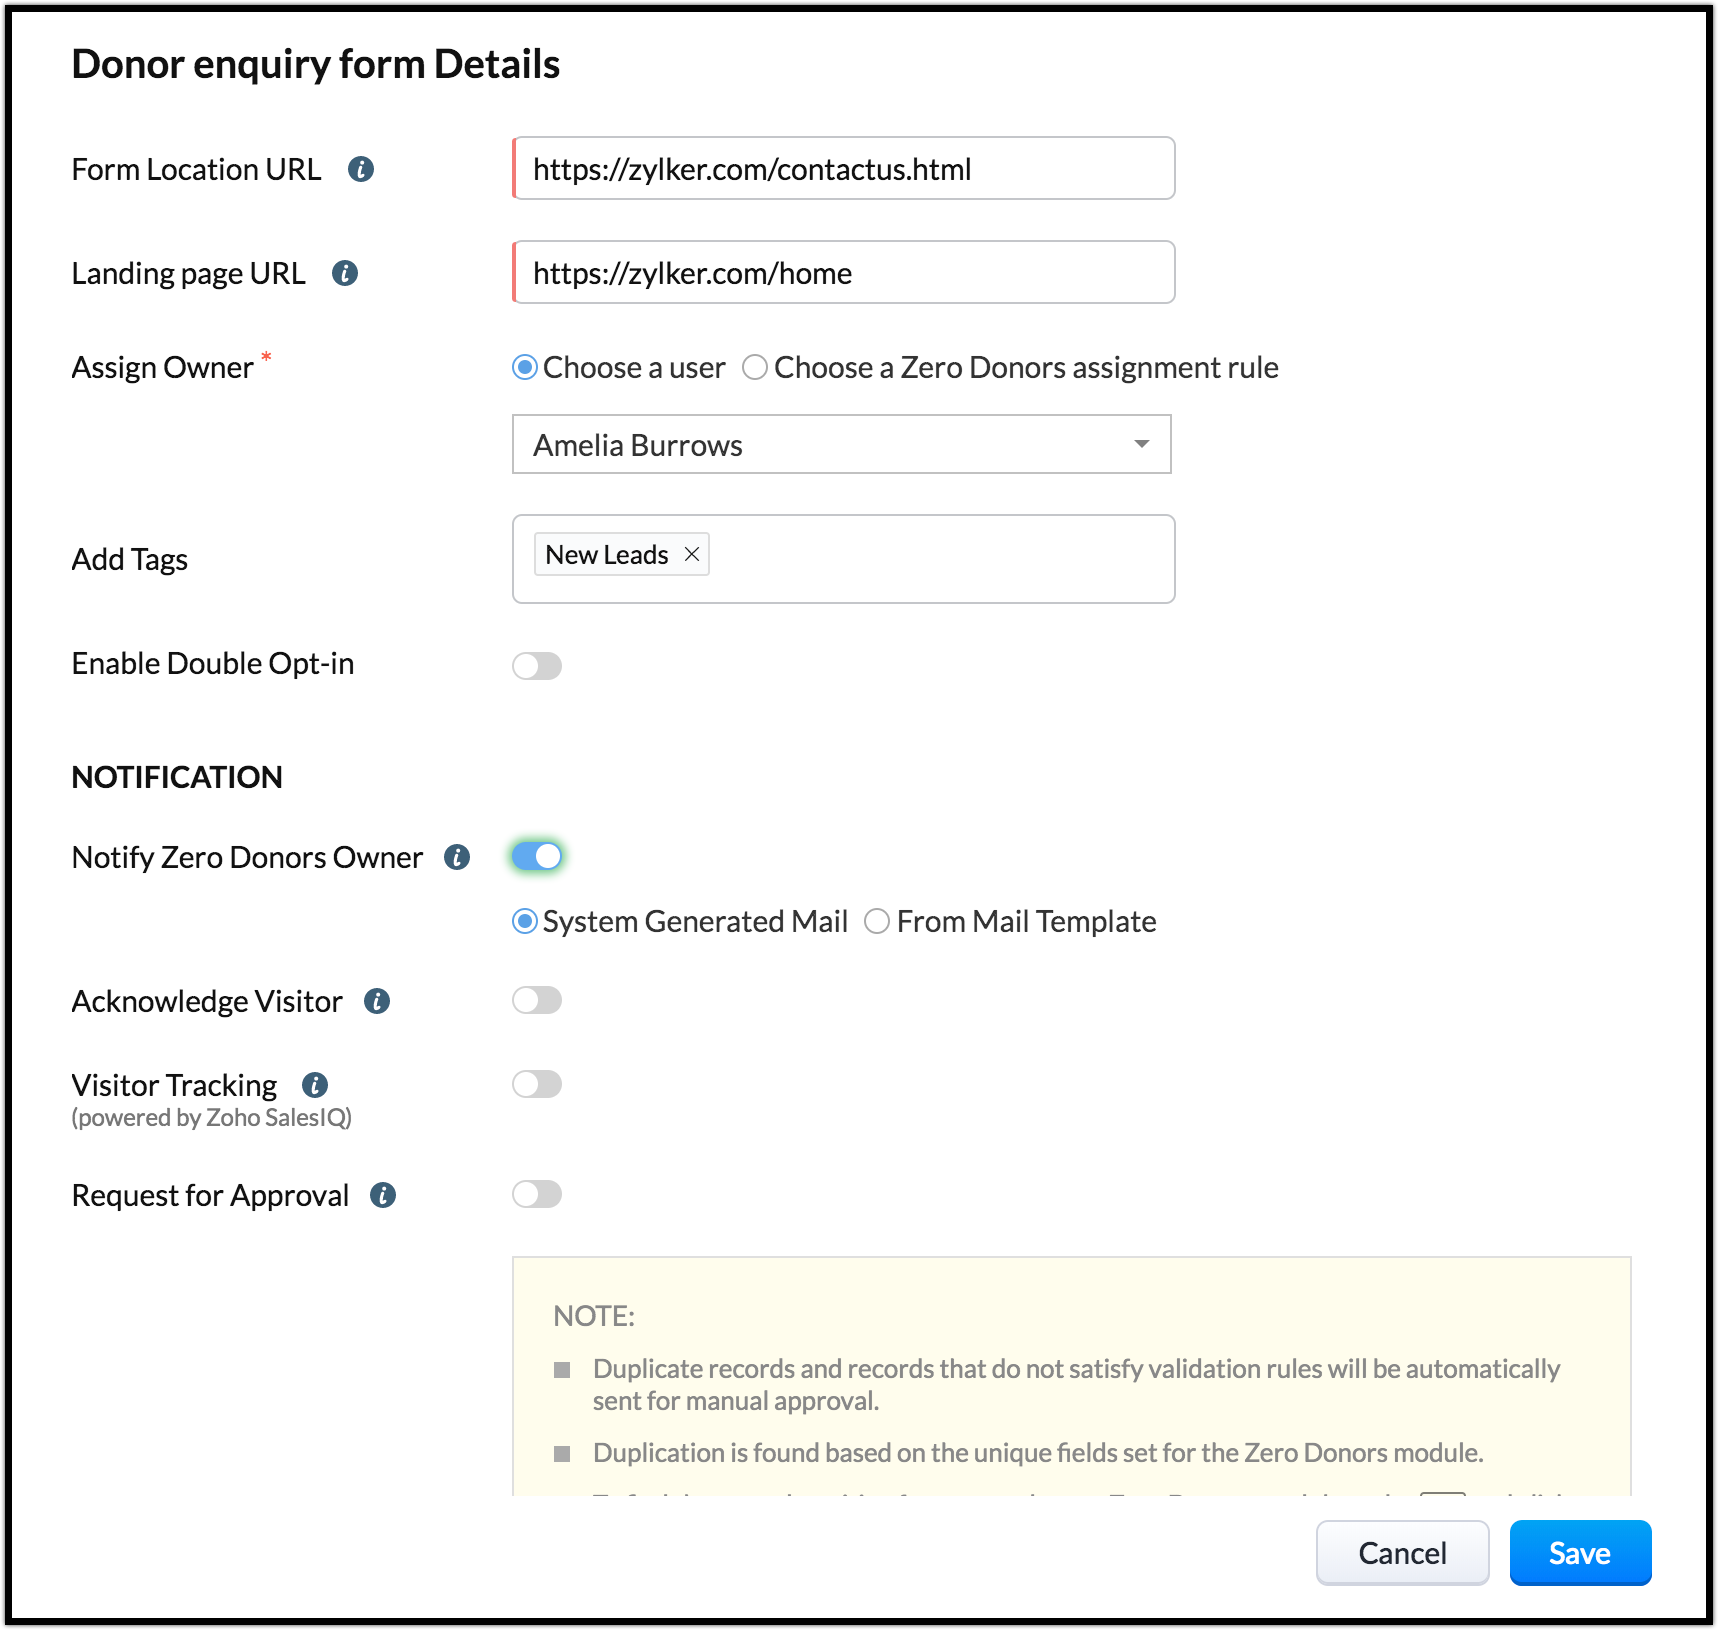Click the Landing page URL info icon
This screenshot has height=1630, width=1718.
(x=345, y=273)
